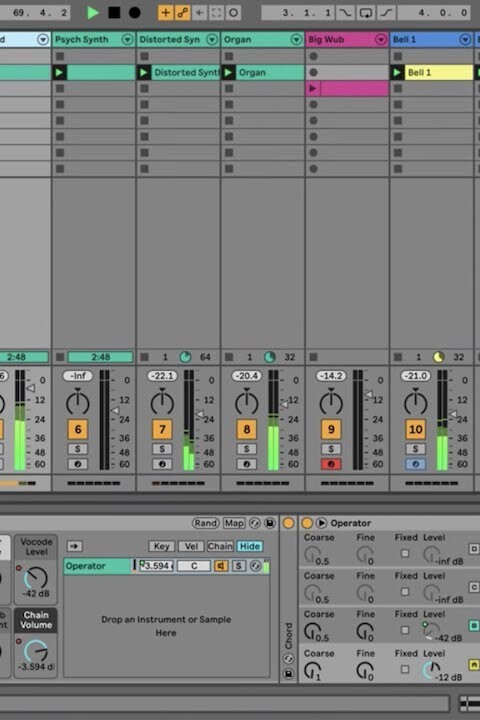Select the Operator chain
Image resolution: width=480 pixels, height=720 pixels.
(97, 566)
